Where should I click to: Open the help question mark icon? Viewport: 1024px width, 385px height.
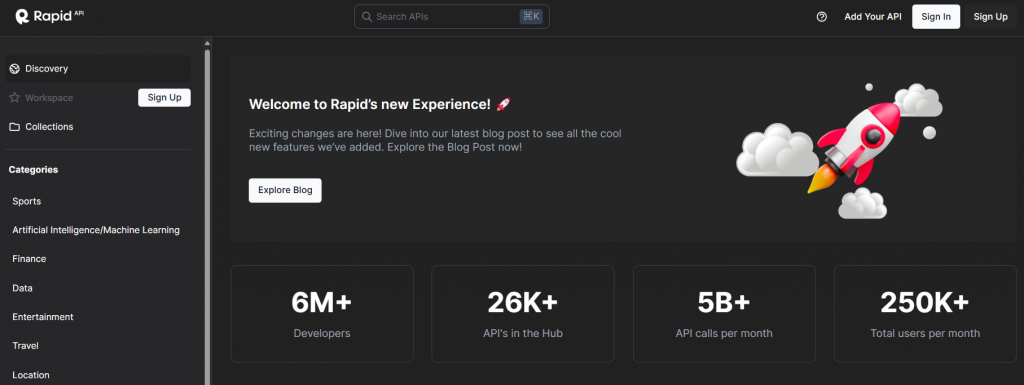(822, 17)
